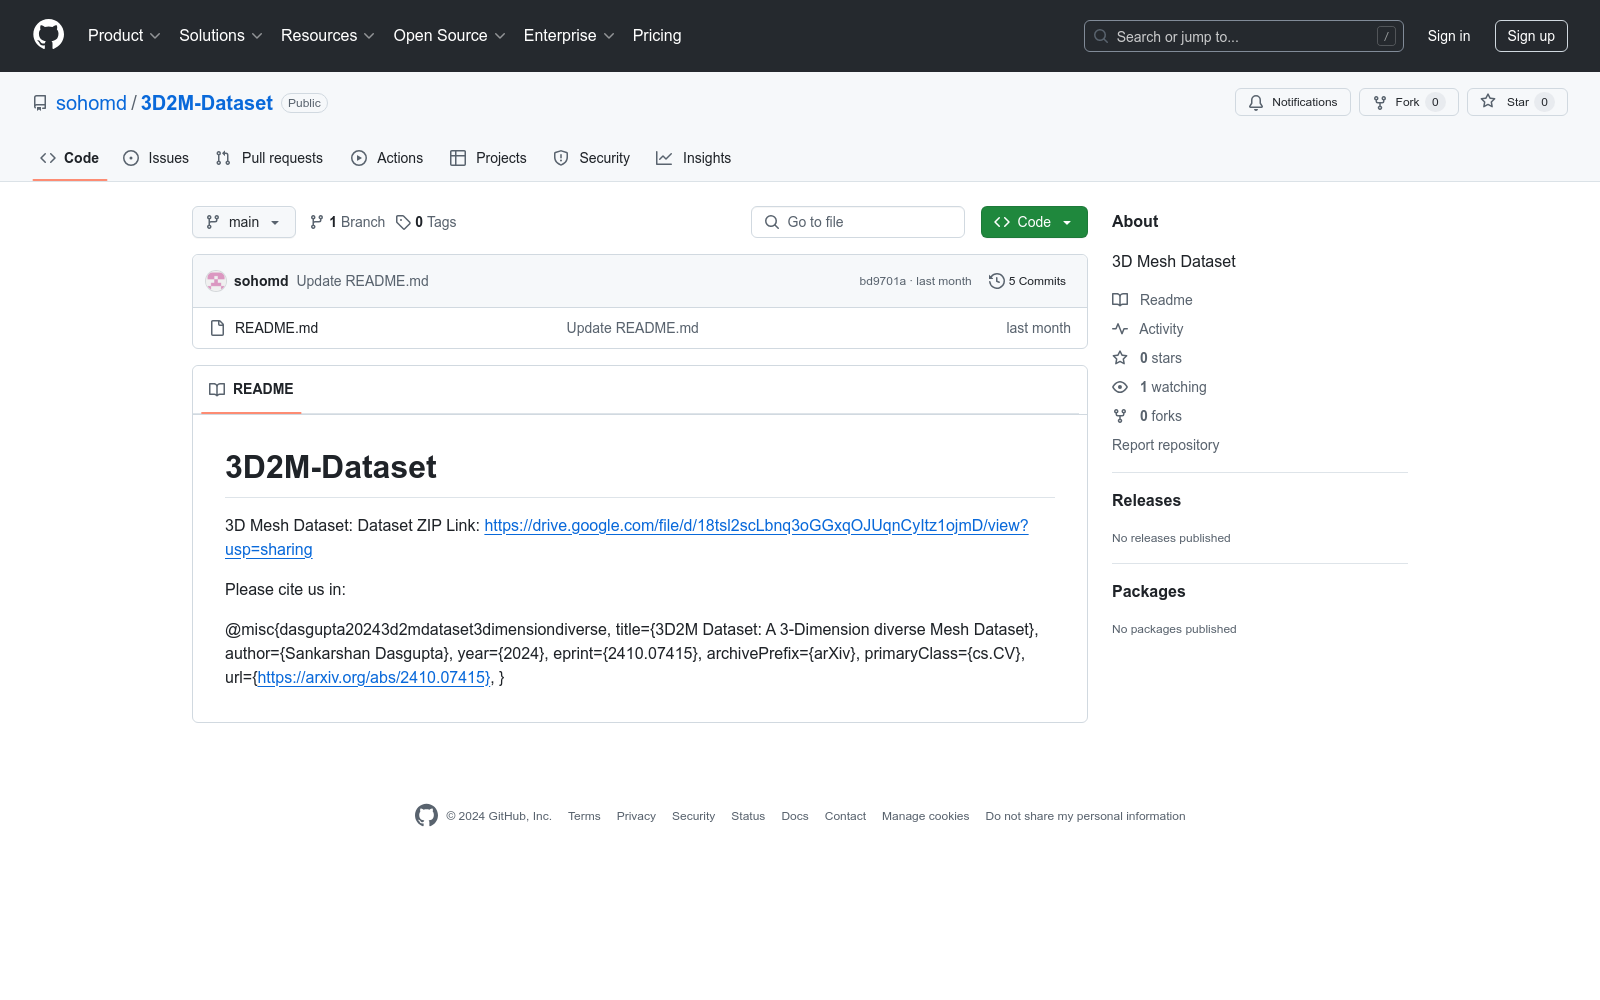Screen dimensions: 1600x1000
Task: Click the repository icon beside sohomd
Action: pyautogui.click(x=40, y=103)
